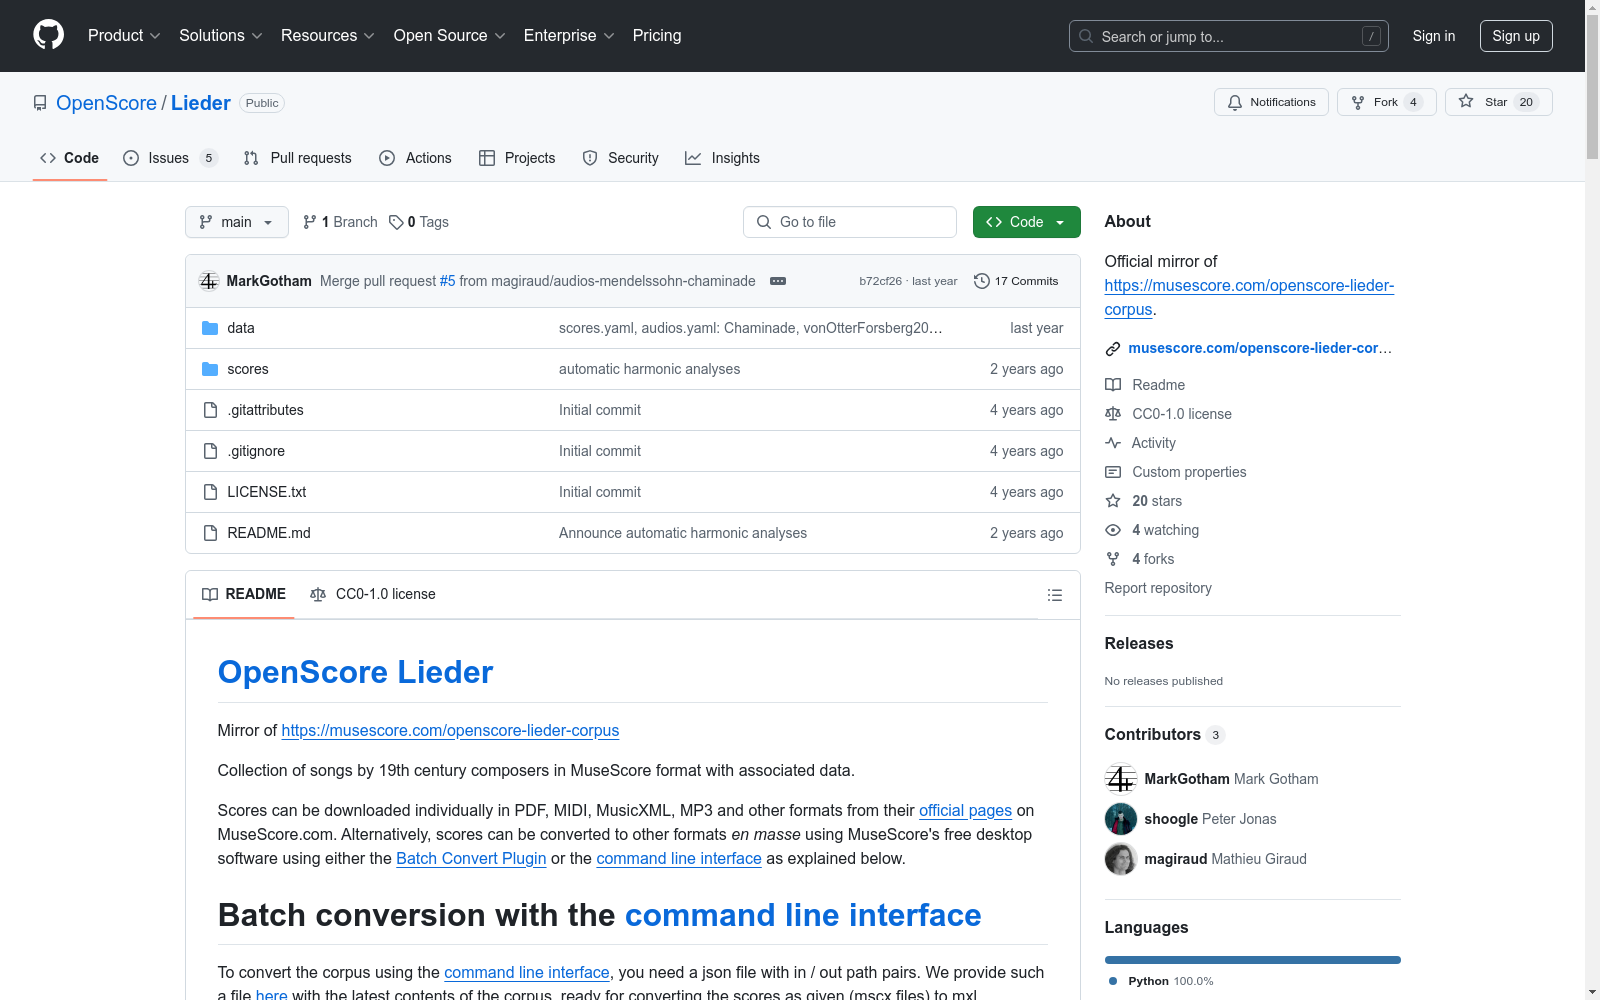
Task: Click the Lieder repository name link
Action: coord(201,103)
